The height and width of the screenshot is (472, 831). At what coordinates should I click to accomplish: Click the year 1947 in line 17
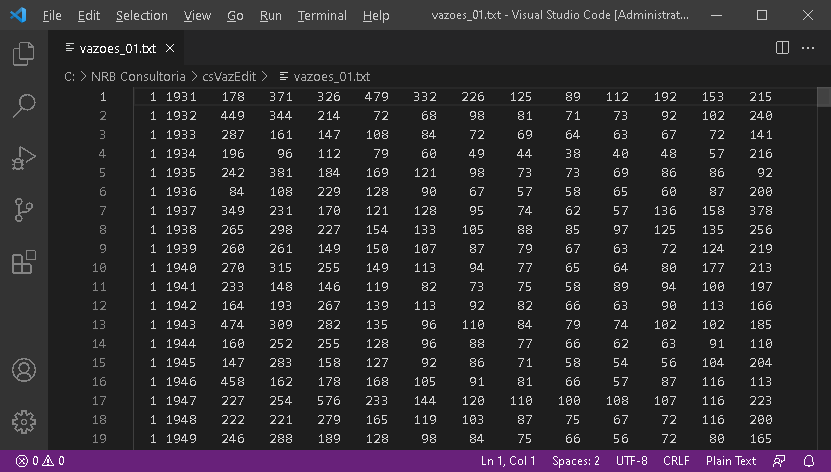pos(181,400)
